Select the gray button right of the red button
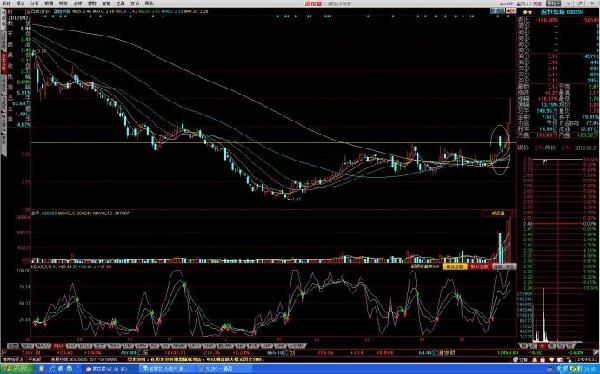 (504, 266)
